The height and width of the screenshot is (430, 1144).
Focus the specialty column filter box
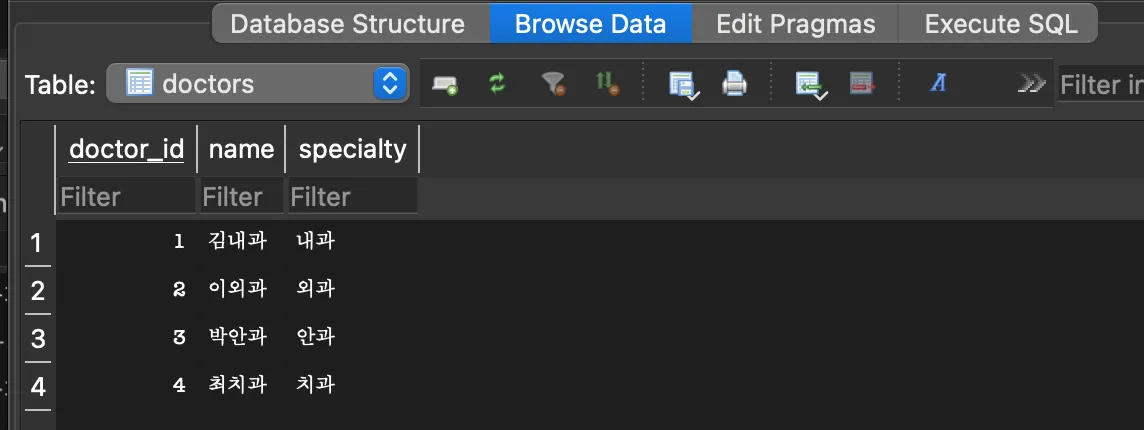point(352,197)
